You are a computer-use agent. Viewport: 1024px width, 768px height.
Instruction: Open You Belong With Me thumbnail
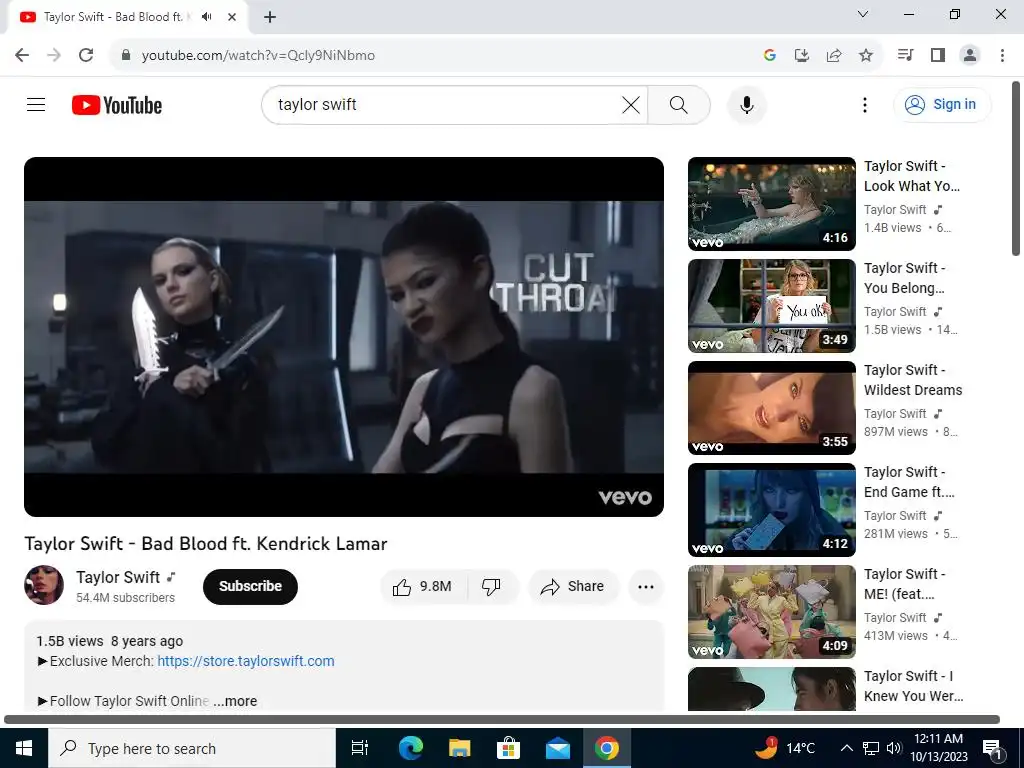tap(771, 306)
